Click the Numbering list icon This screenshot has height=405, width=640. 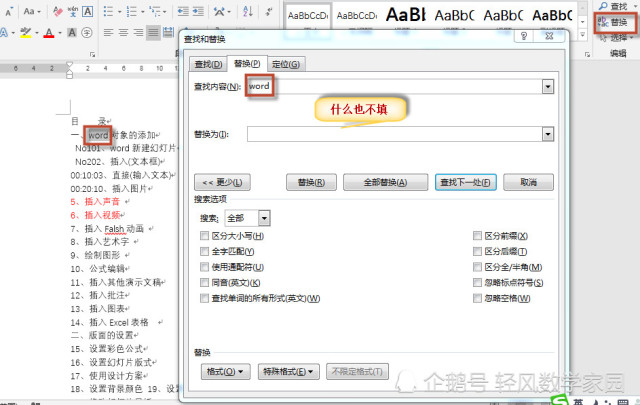(131, 11)
